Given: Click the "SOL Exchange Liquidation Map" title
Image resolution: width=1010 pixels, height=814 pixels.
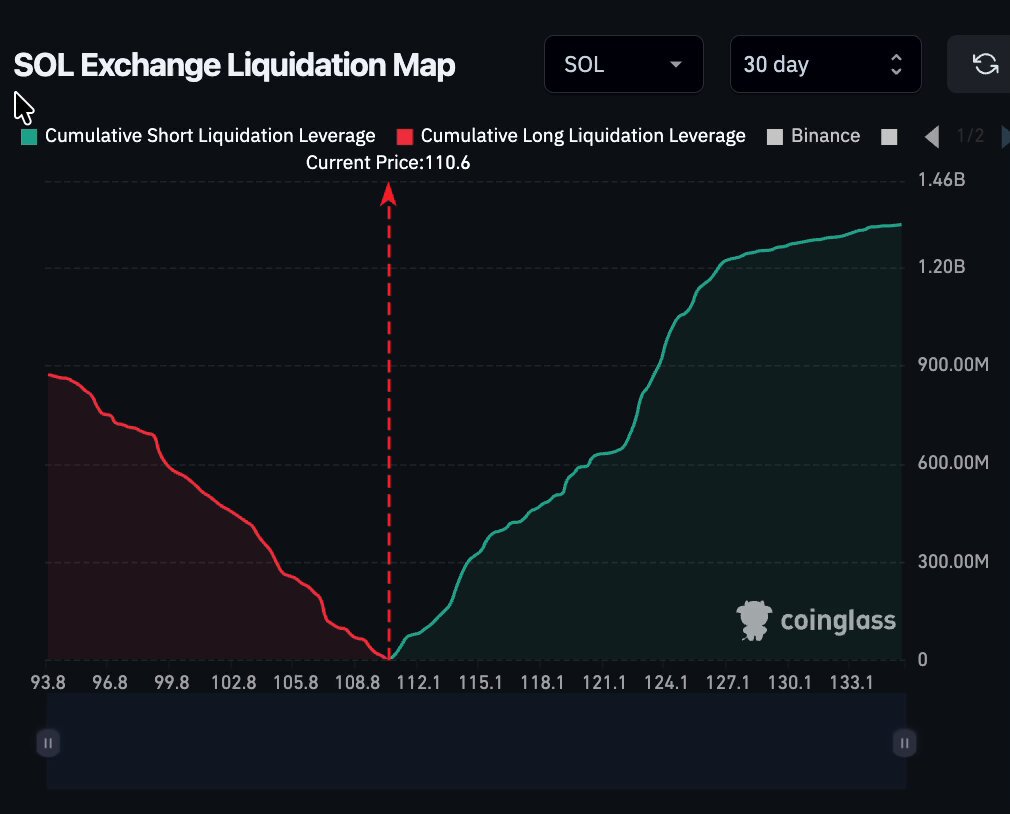Looking at the screenshot, I should [x=234, y=65].
